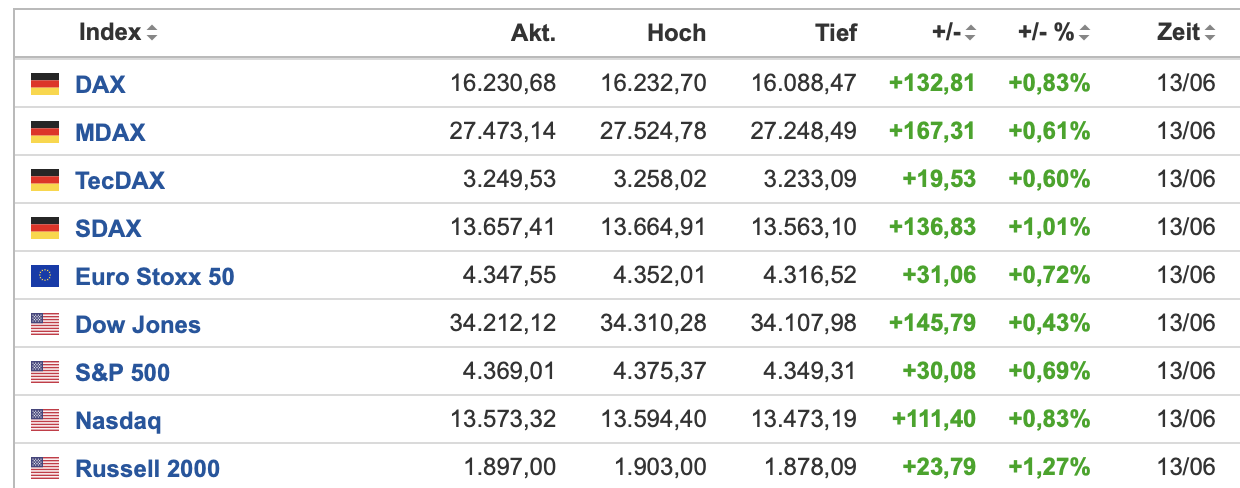Click the Akt. column header
1240x488 pixels.
pos(533,33)
